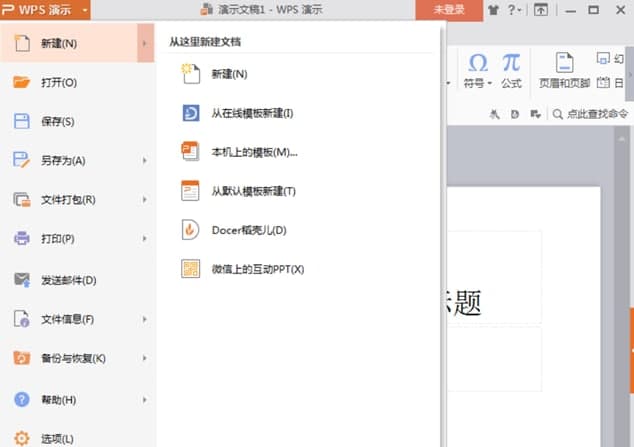This screenshot has height=447, width=634.
Task: Create from online templates (从在线模板新建)
Action: (252, 113)
